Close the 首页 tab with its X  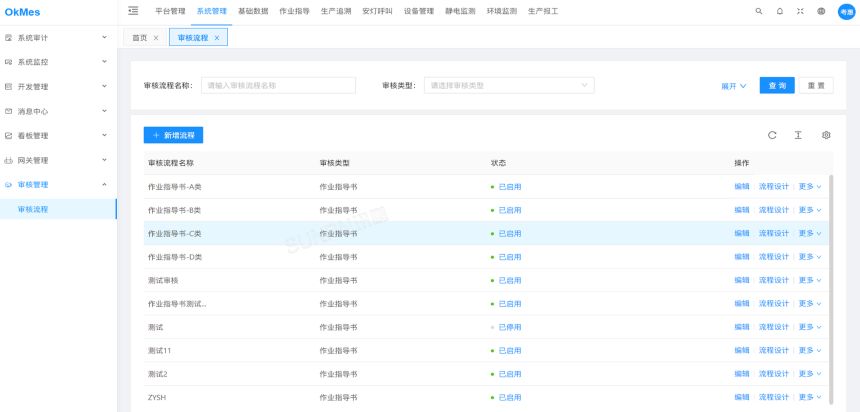point(156,38)
